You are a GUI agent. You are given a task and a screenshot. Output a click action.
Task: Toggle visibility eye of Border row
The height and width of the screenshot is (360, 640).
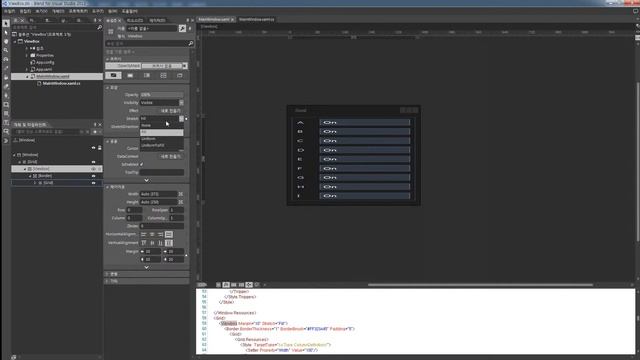(x=93, y=176)
